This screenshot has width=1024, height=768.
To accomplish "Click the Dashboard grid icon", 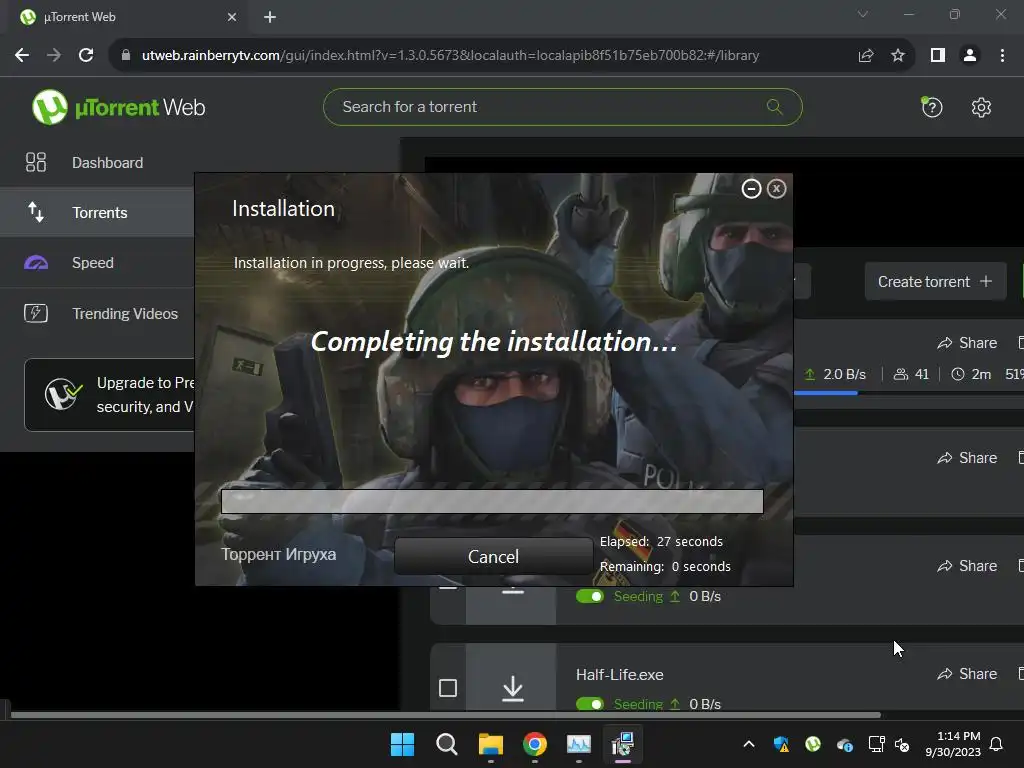I will [36, 162].
